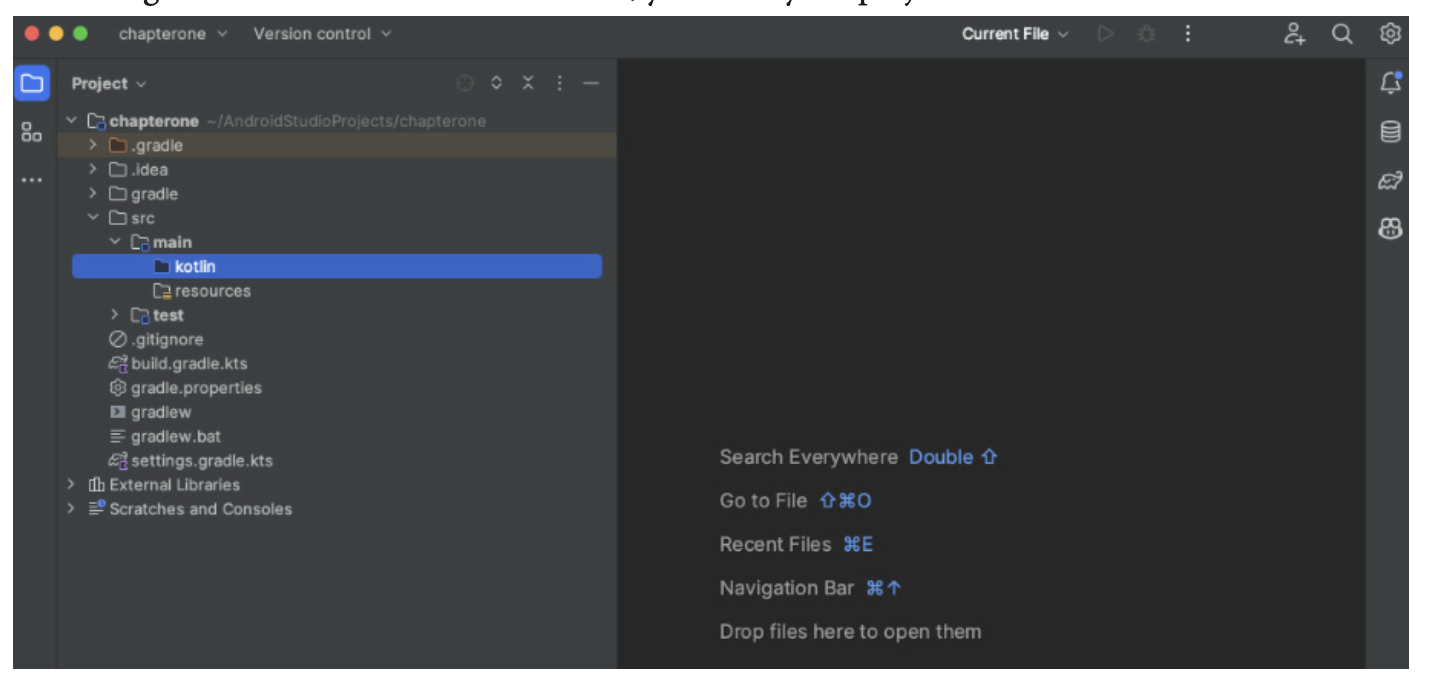Collapse the src folder
1430x680 pixels.
(x=93, y=218)
